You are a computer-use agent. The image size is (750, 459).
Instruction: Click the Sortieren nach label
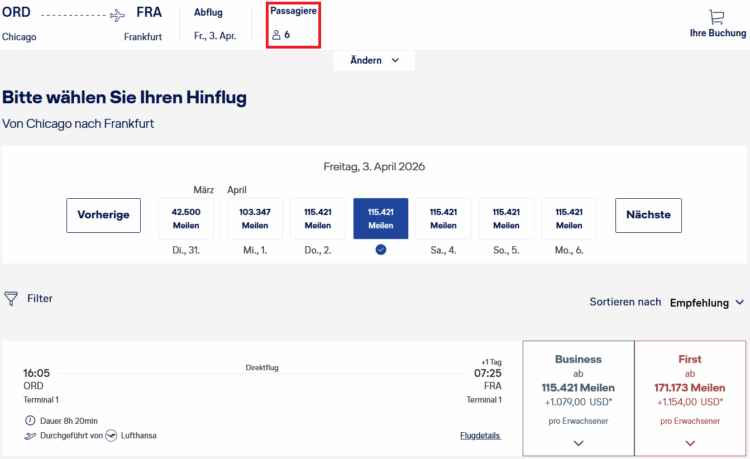(x=625, y=302)
